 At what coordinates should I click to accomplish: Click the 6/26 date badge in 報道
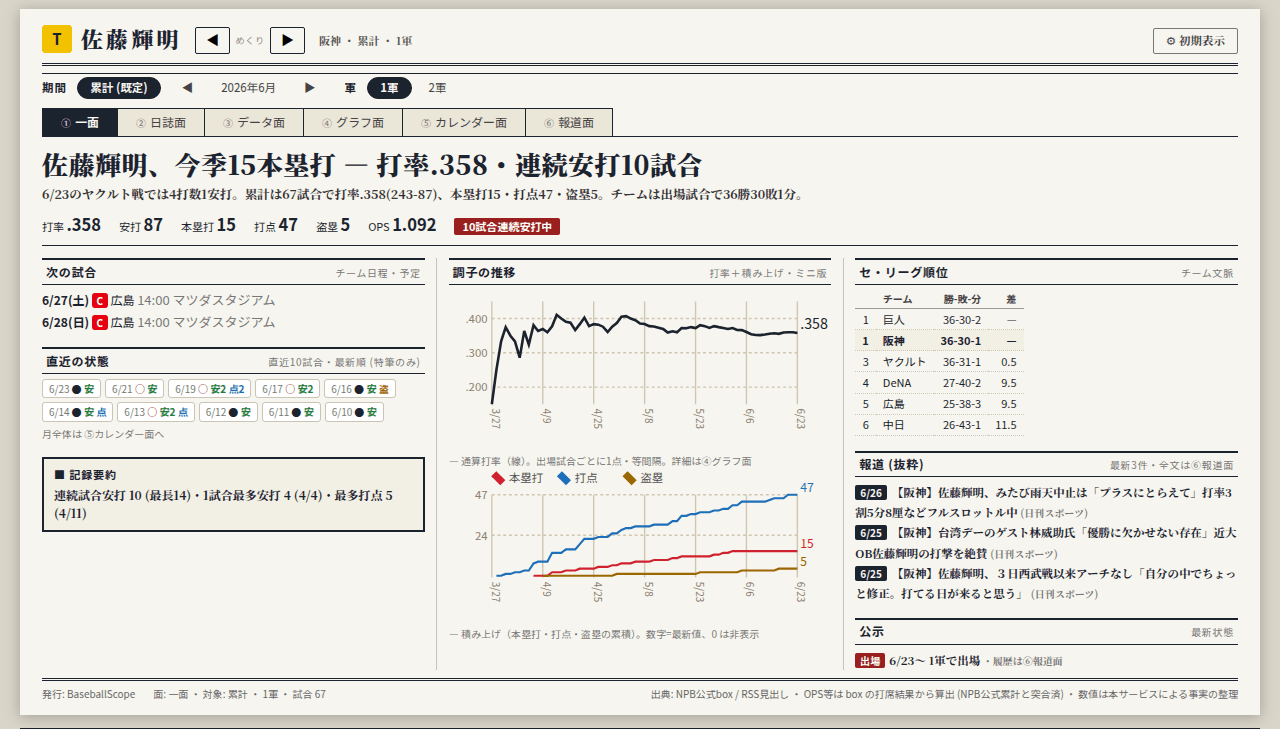pos(870,493)
